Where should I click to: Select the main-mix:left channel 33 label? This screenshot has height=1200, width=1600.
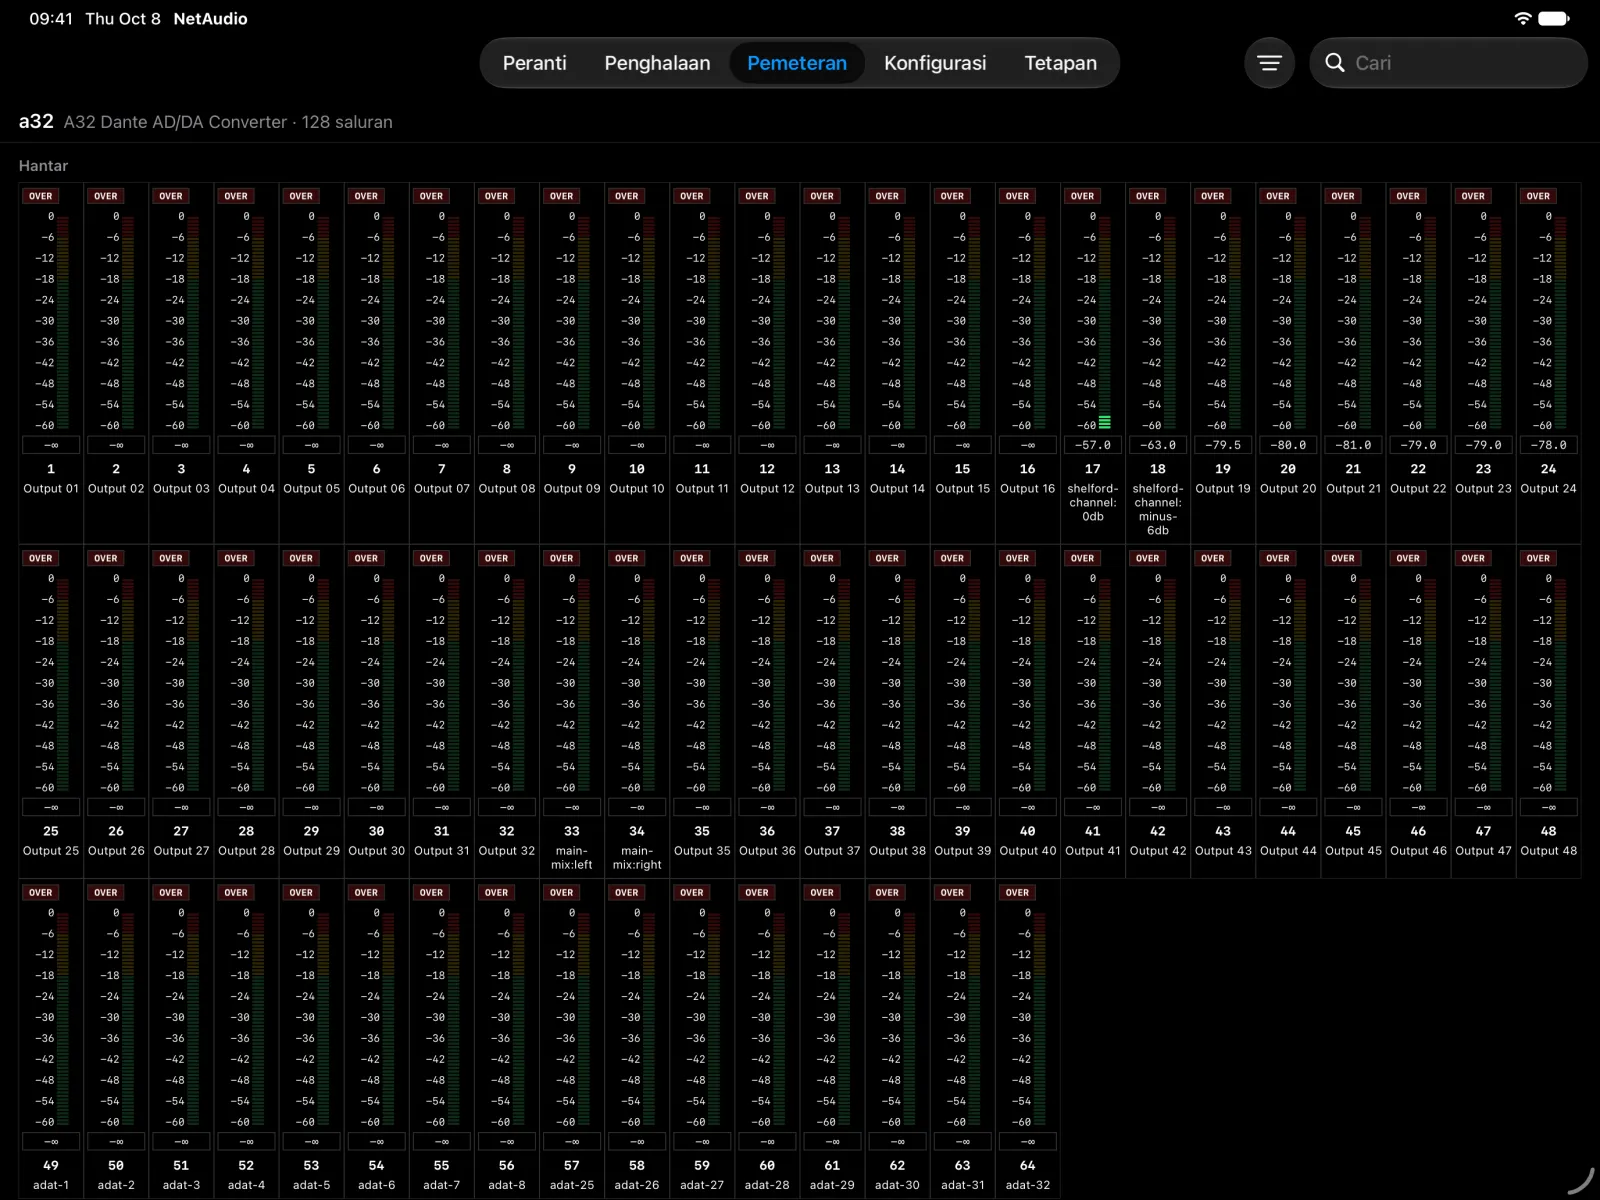tap(572, 858)
